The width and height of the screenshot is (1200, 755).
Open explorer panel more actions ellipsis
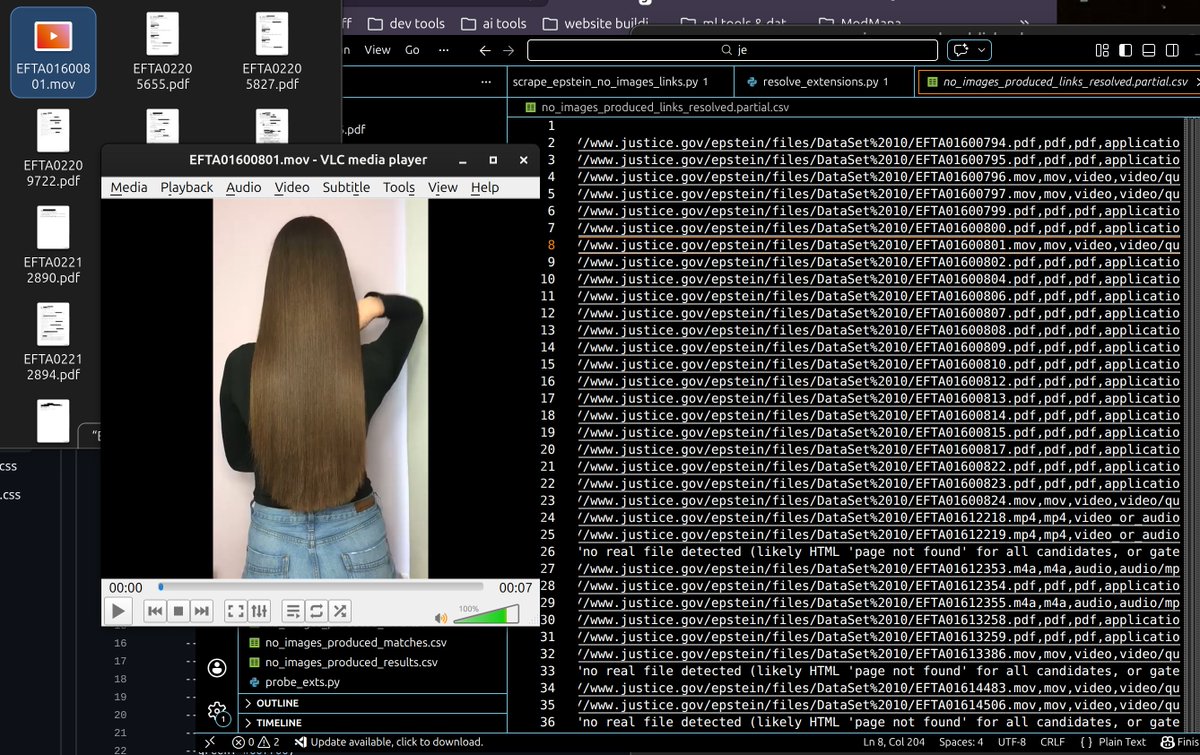tap(486, 82)
